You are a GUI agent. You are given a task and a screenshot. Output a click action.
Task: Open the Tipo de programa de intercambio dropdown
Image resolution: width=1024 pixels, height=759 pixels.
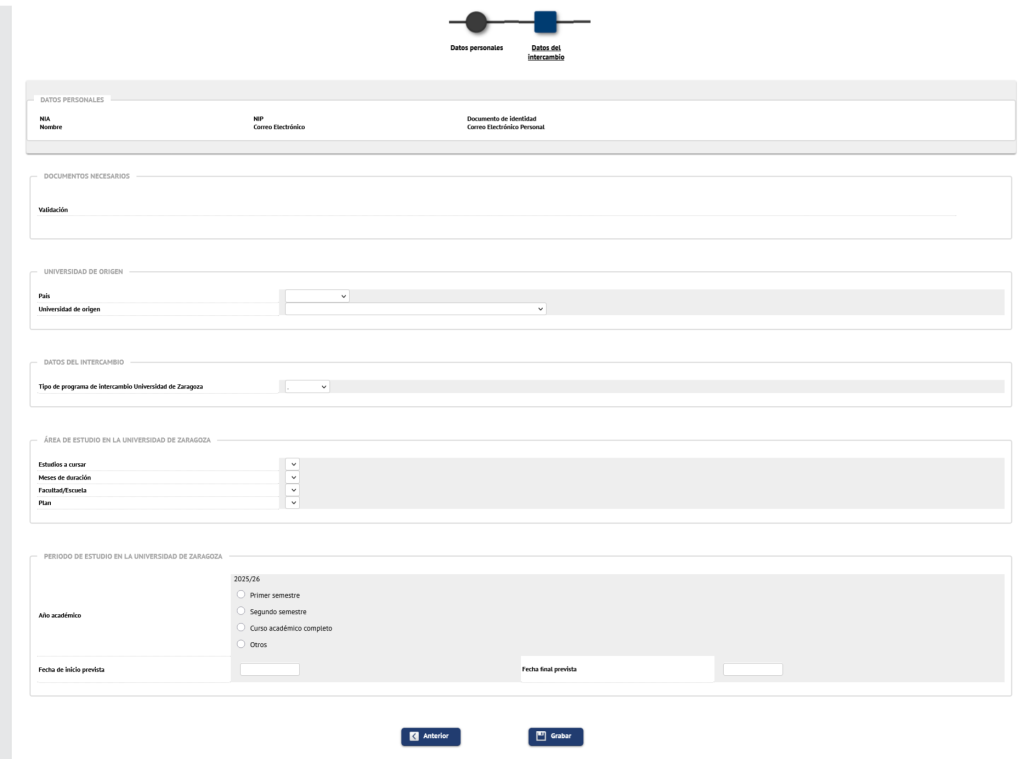click(307, 387)
